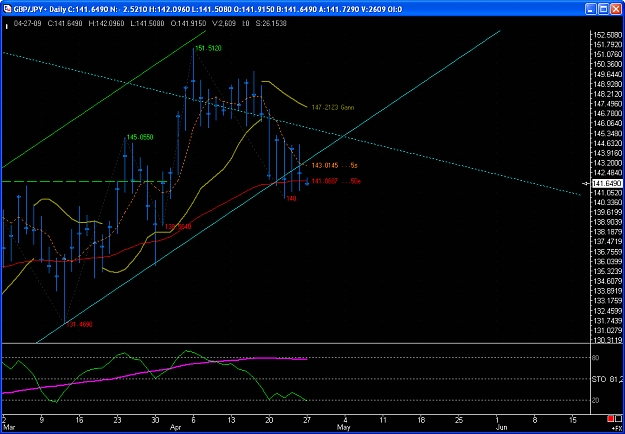Screen dimensions: 625x434
Task: Click the 80 level on stochastic axis
Action: point(596,357)
